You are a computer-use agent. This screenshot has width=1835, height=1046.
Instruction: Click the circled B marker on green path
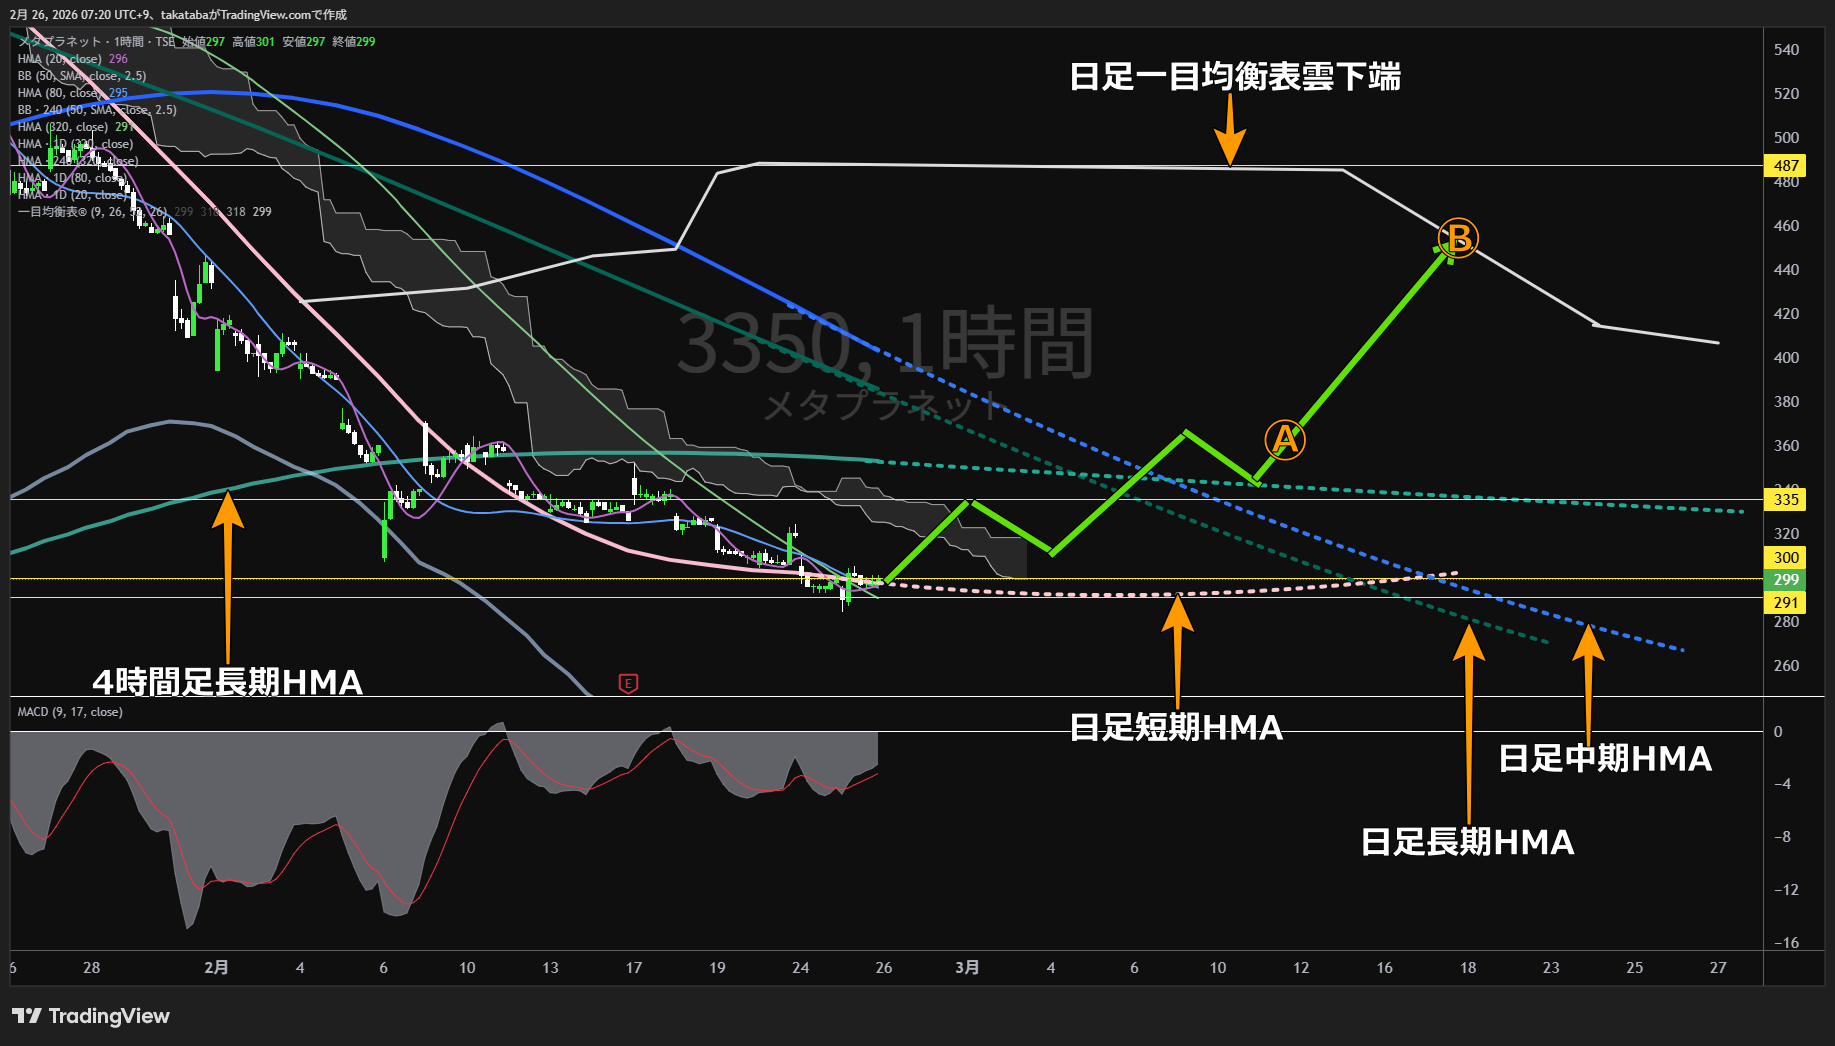(1458, 238)
